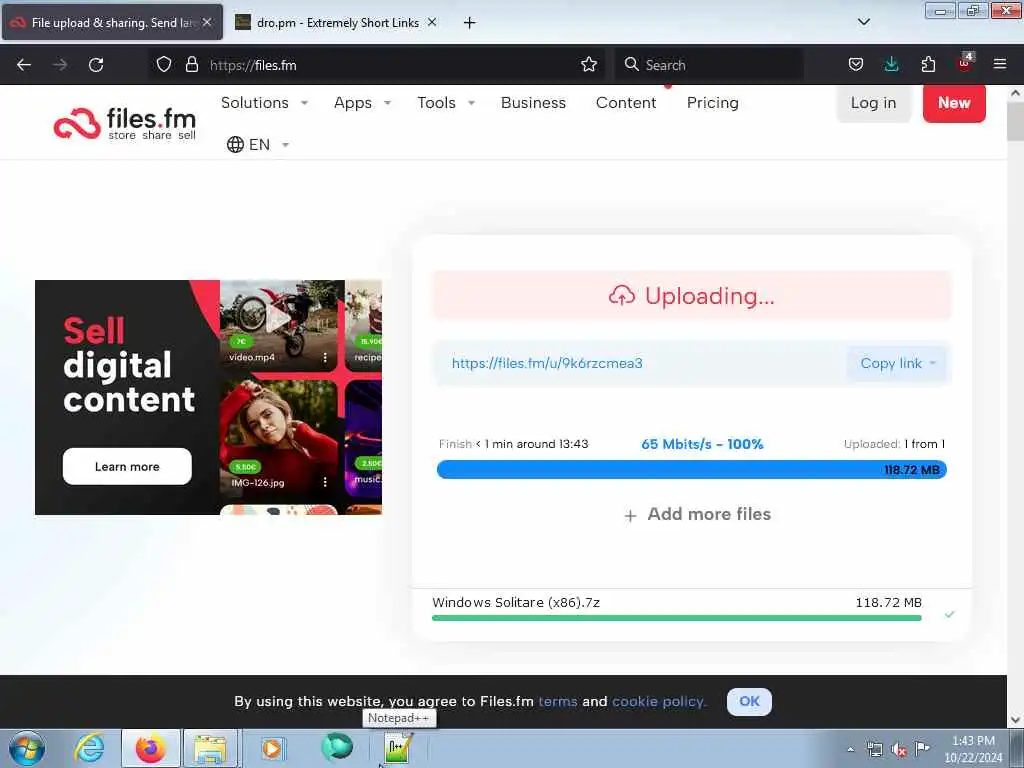
Task: Click the Windows Solitare (x86).7z file name
Action: point(516,603)
